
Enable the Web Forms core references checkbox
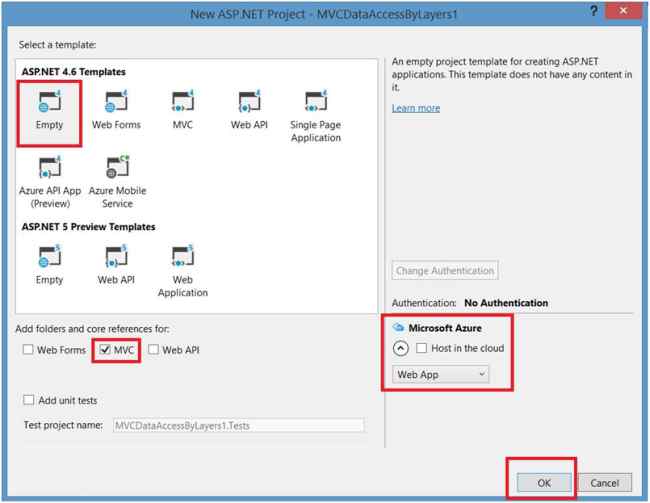(28, 350)
